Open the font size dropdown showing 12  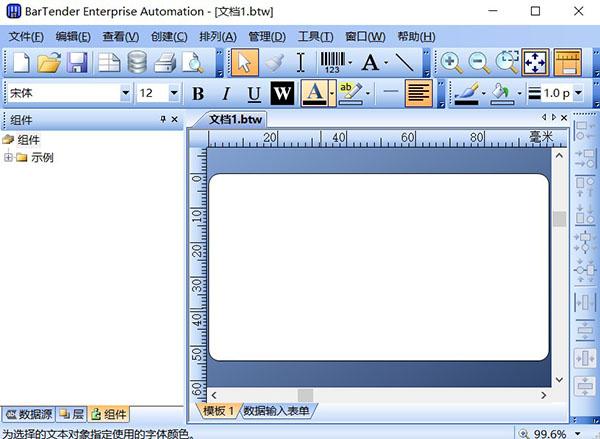click(174, 93)
